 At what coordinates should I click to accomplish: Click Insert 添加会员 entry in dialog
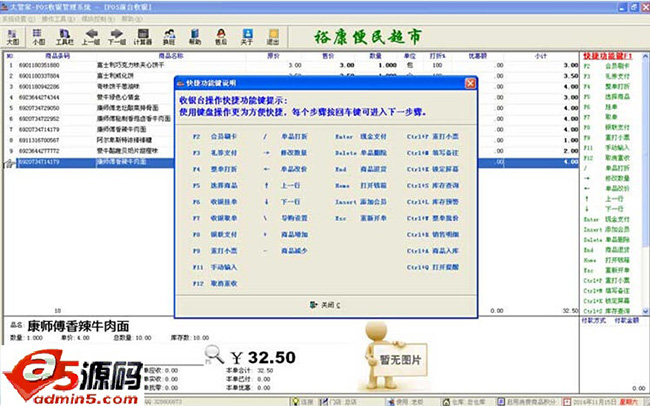361,202
